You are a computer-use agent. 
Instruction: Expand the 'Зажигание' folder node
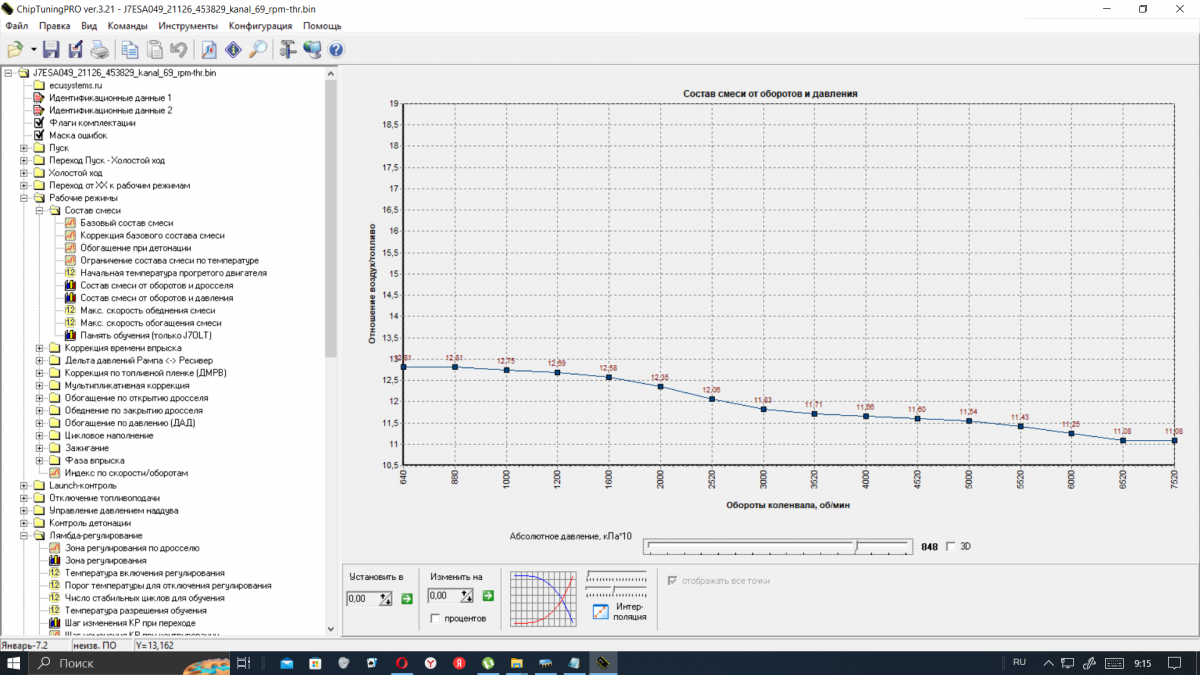(40, 448)
